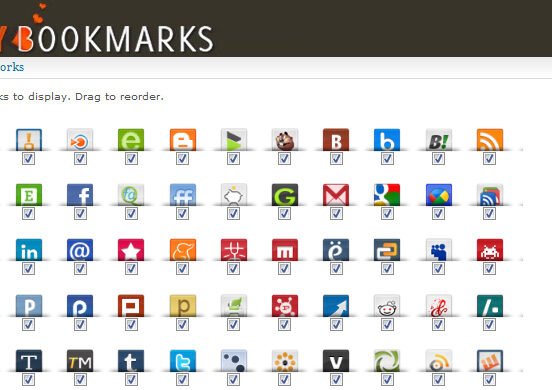Select the red outlined P icon

coord(131,306)
